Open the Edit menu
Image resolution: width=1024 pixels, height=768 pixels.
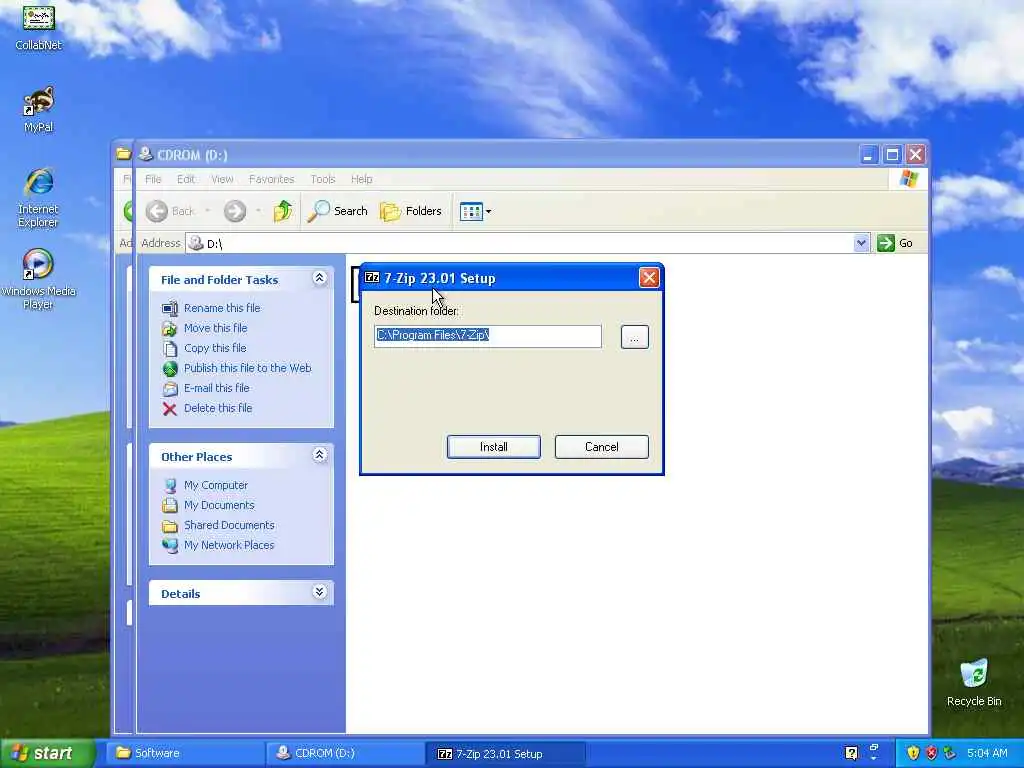185,179
